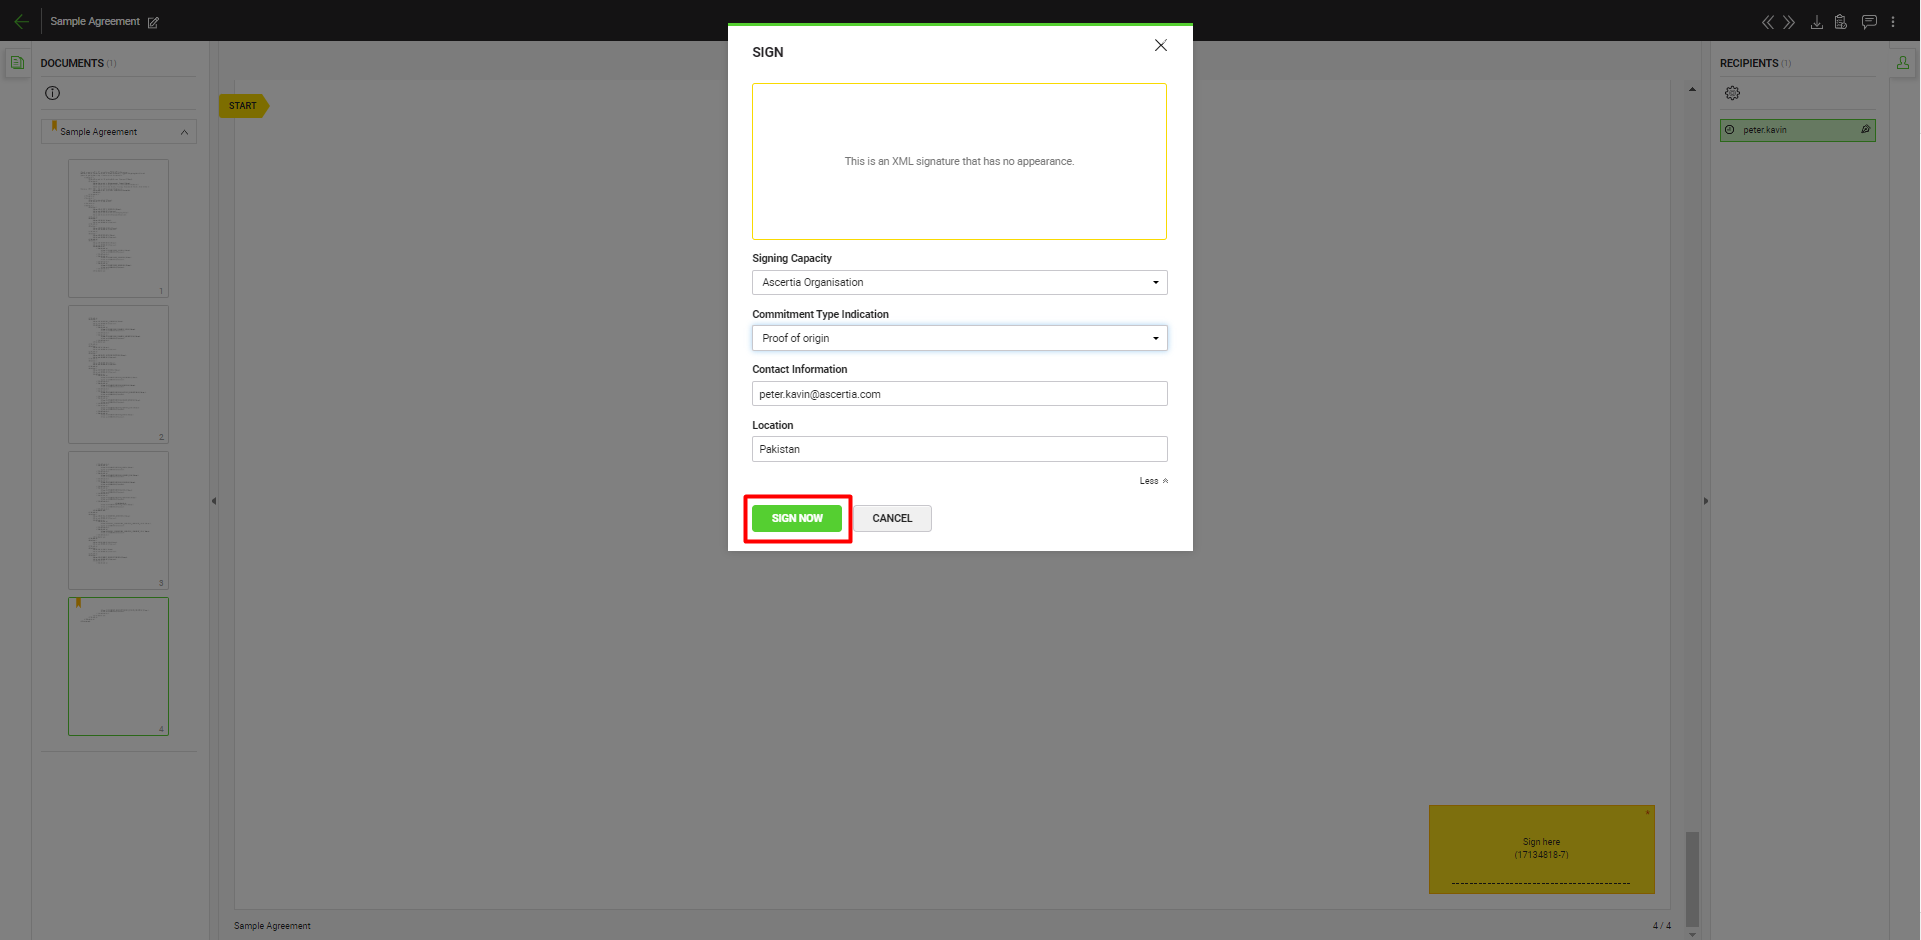Image resolution: width=1921 pixels, height=940 pixels.
Task: Click the rename icon beside Sample Agreement title
Action: 153,22
